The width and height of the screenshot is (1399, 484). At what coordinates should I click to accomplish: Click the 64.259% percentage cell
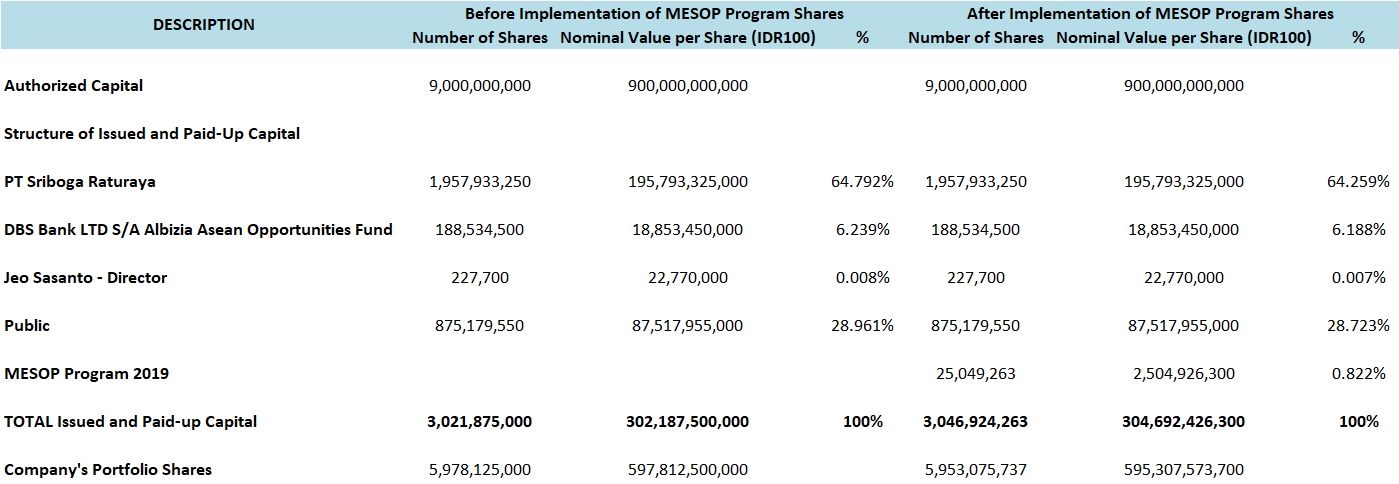pos(1357,182)
